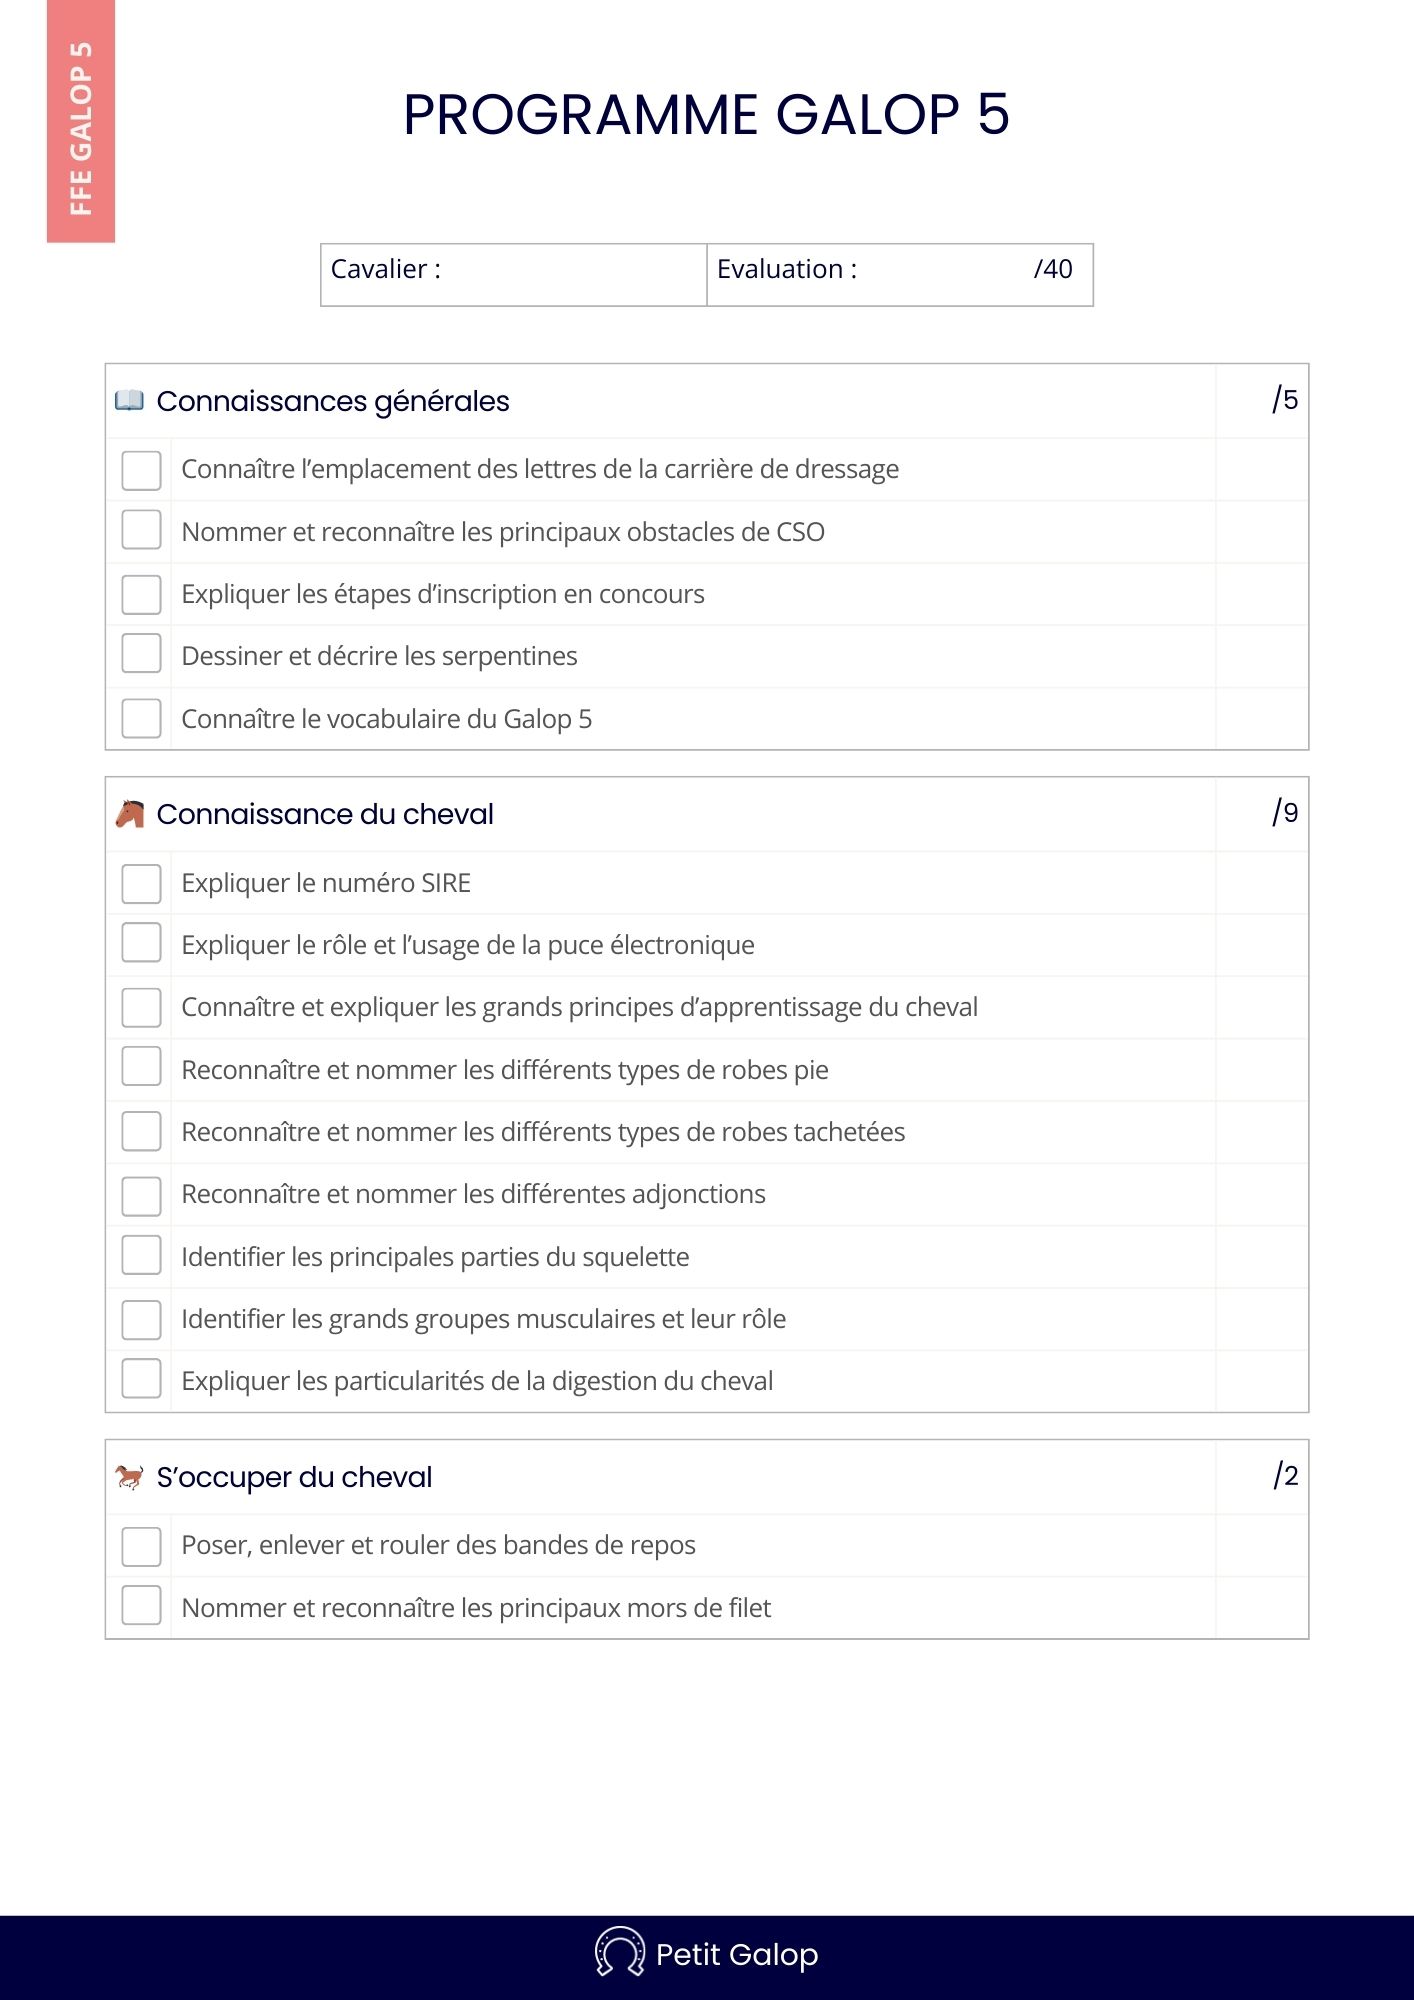1414x2000 pixels.
Task: Check the box for dressage arena letters
Action: (x=141, y=470)
